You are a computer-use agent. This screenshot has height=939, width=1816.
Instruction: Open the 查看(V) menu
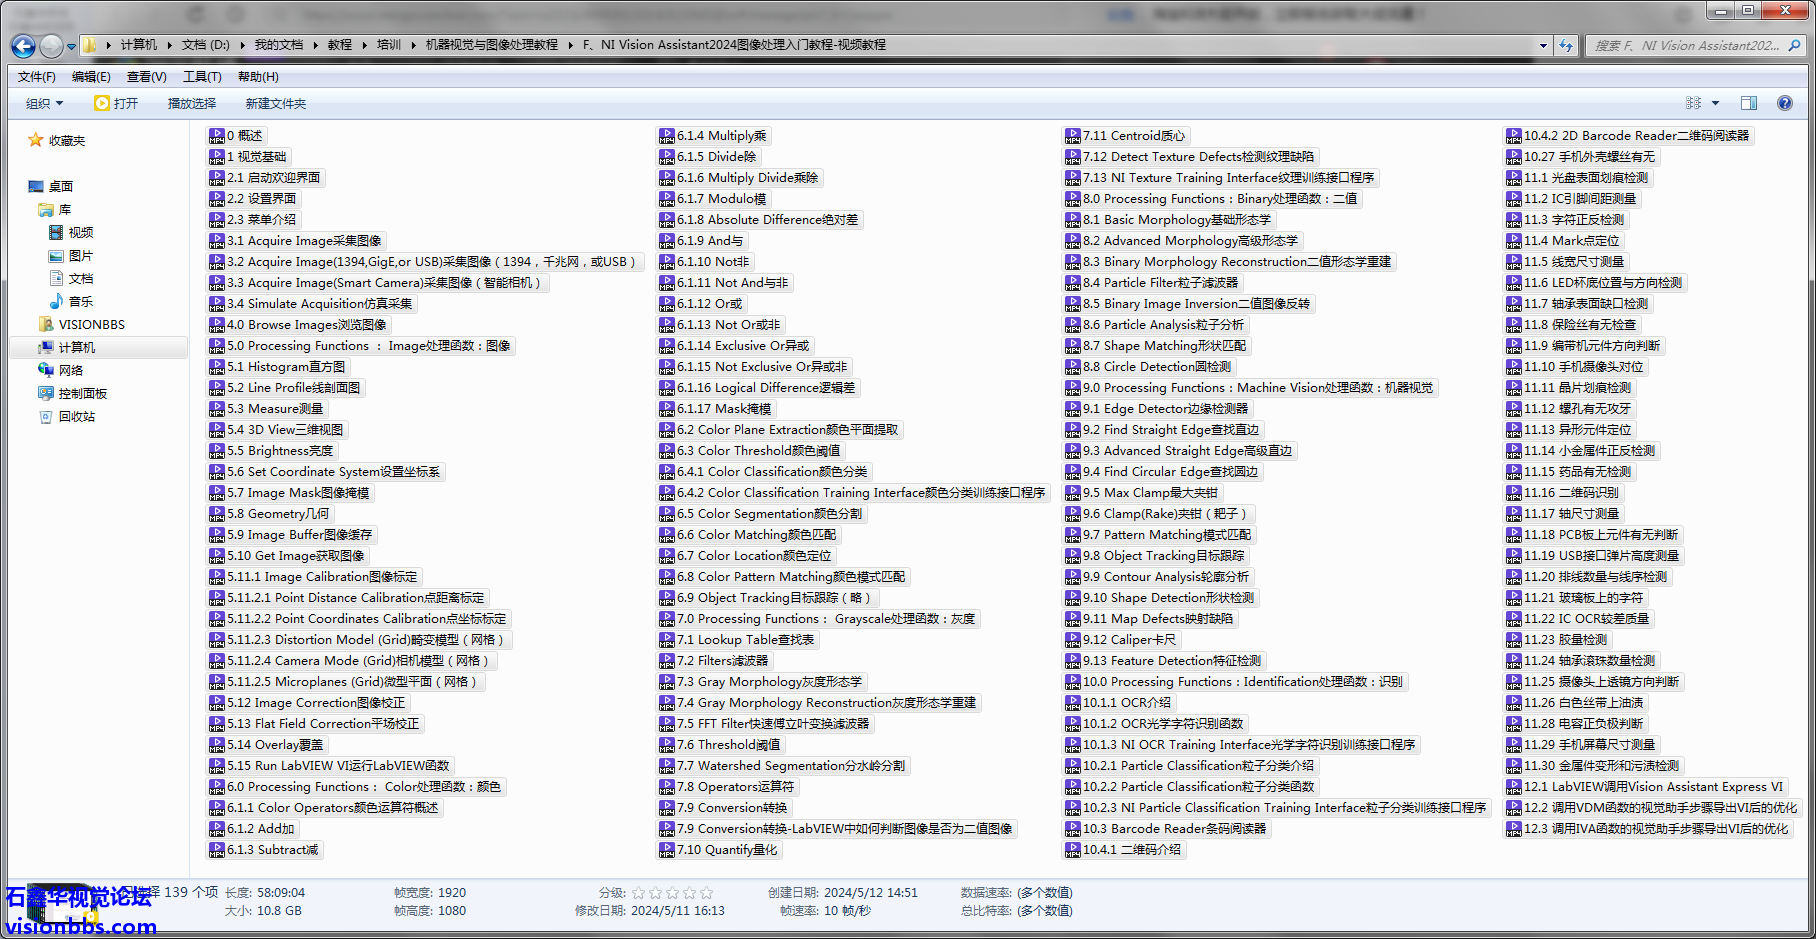(x=146, y=77)
